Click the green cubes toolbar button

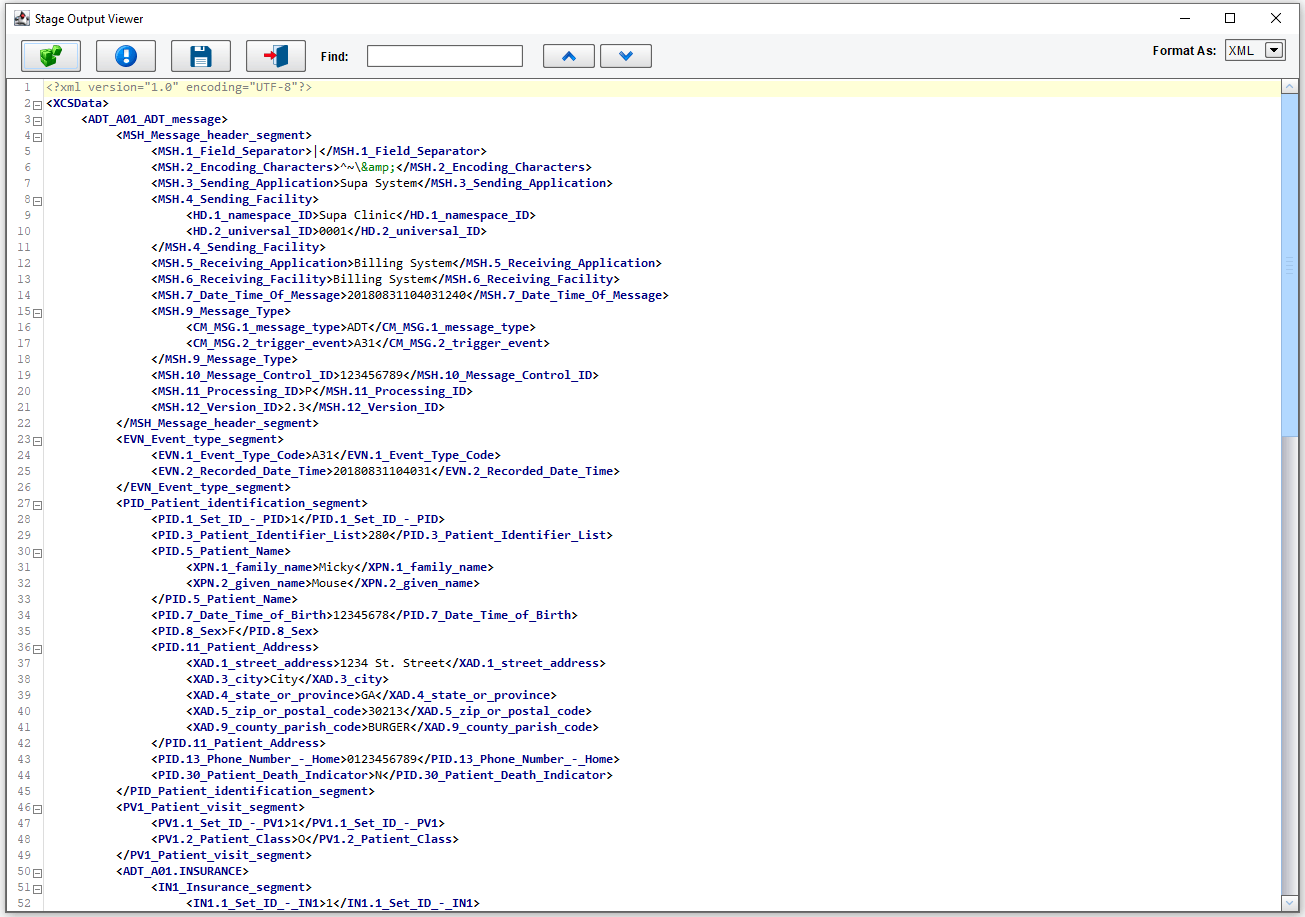coord(51,56)
